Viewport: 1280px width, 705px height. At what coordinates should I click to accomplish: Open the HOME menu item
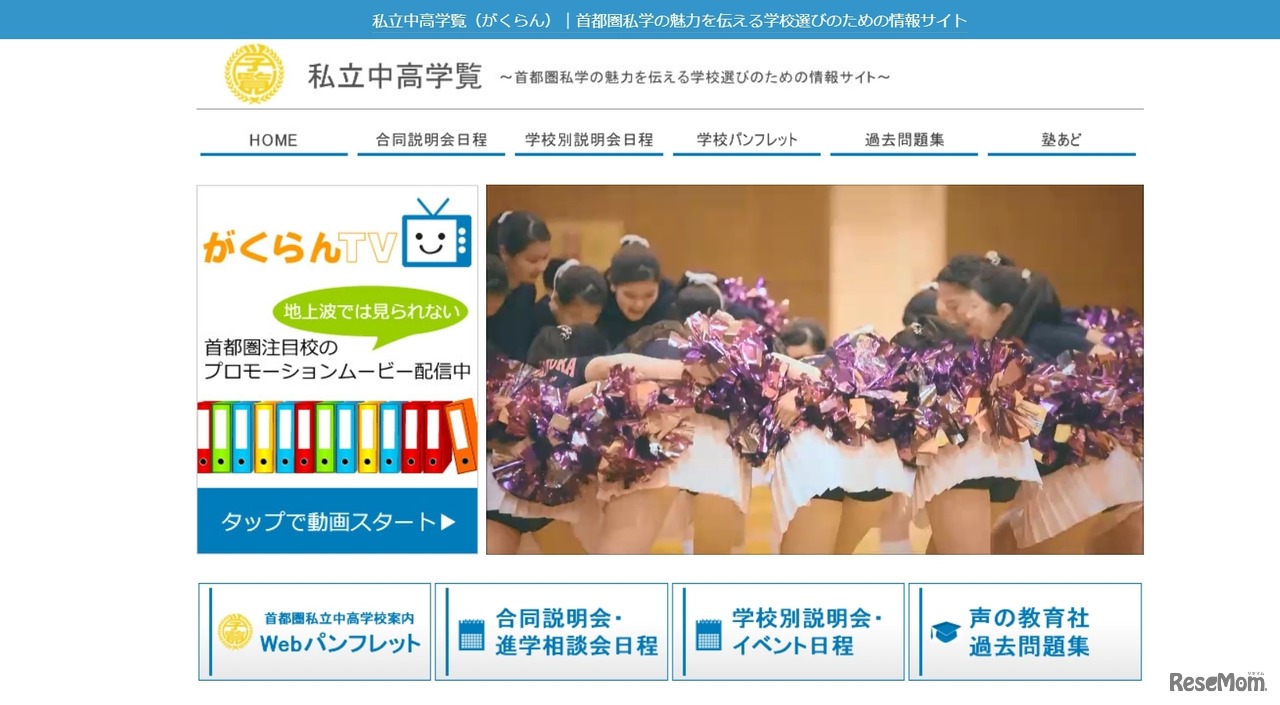click(273, 141)
